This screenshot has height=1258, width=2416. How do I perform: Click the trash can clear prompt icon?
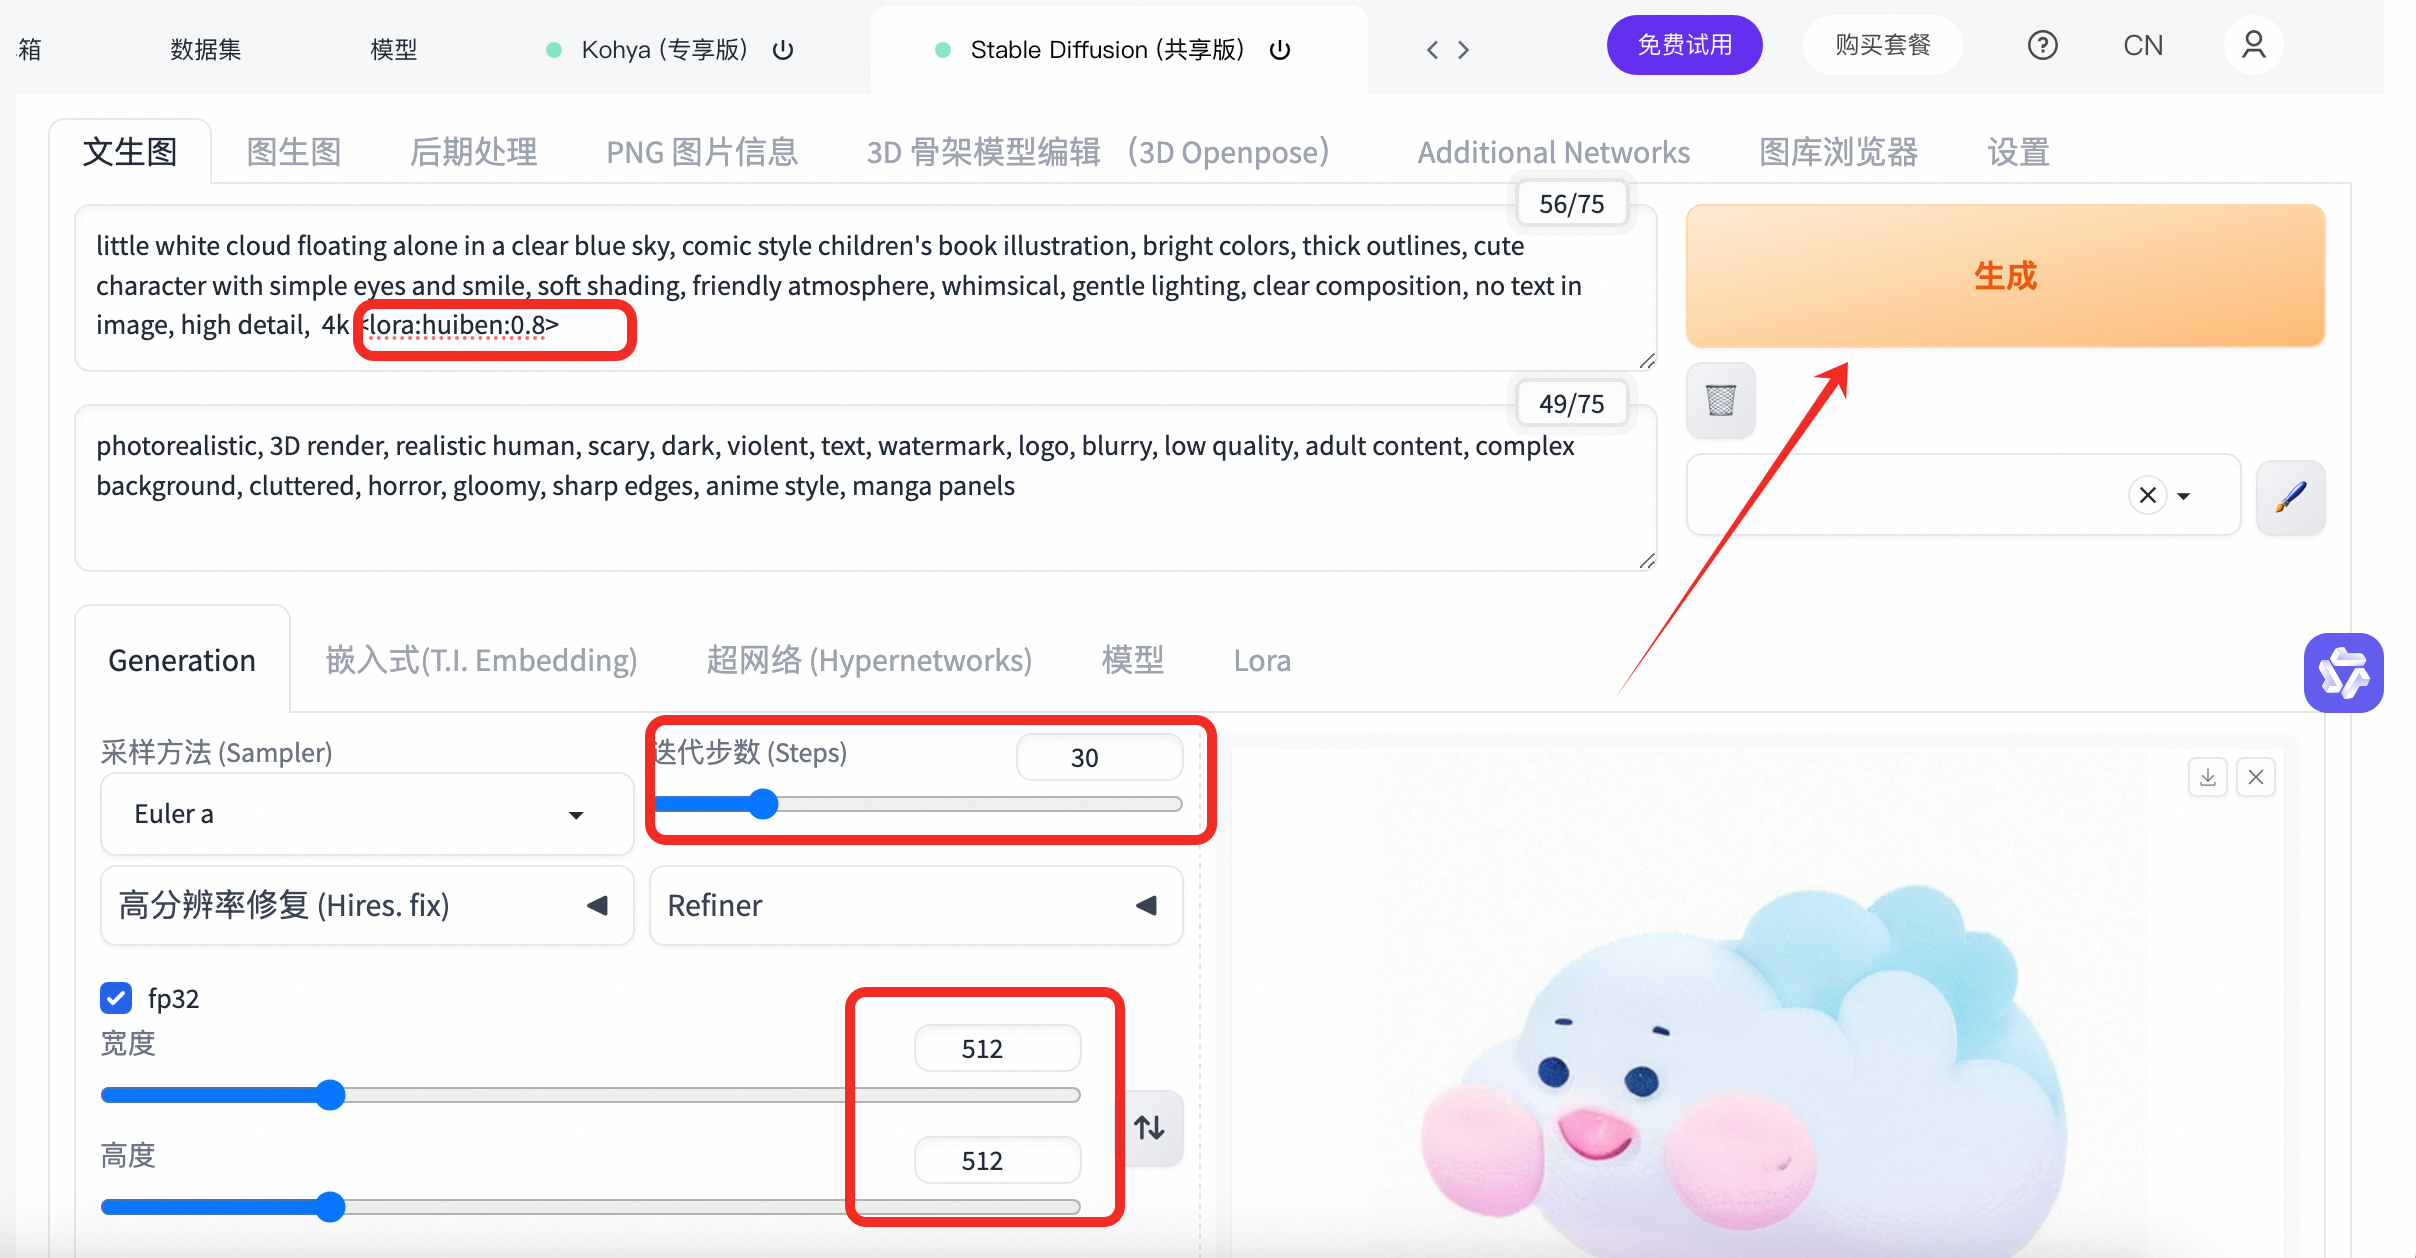(1720, 400)
